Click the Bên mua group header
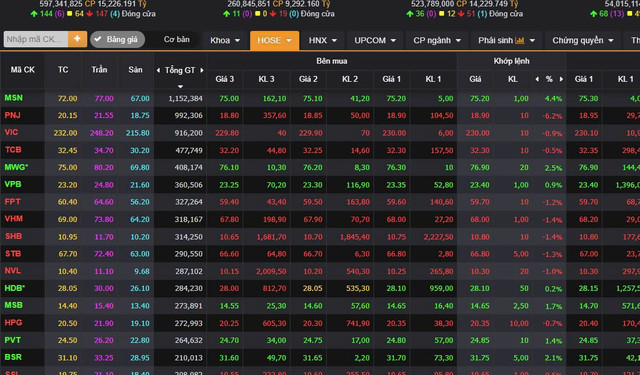This screenshot has height=375, width=640. pos(331,61)
